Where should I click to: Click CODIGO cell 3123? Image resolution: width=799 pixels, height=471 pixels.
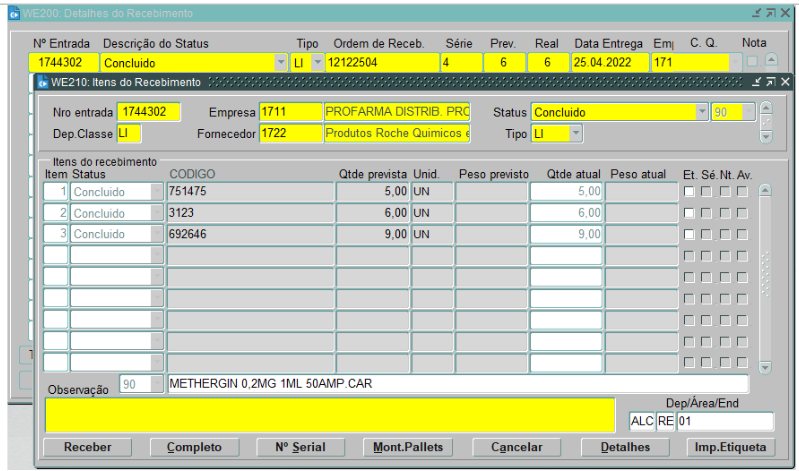[250, 213]
